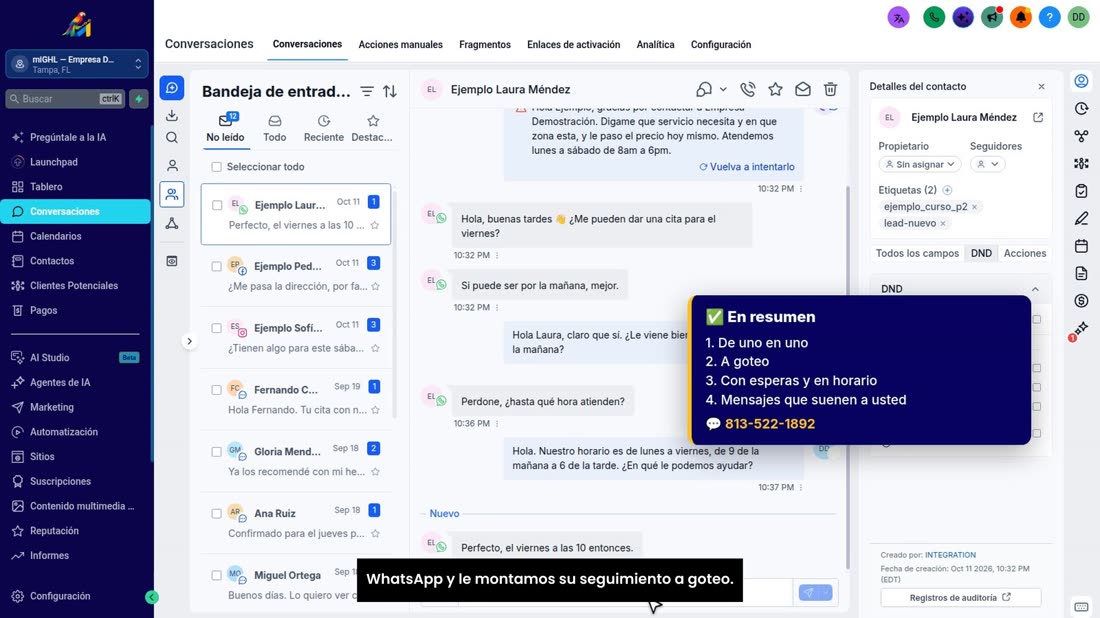Remove the lead-nuevo tag

pyautogui.click(x=943, y=224)
